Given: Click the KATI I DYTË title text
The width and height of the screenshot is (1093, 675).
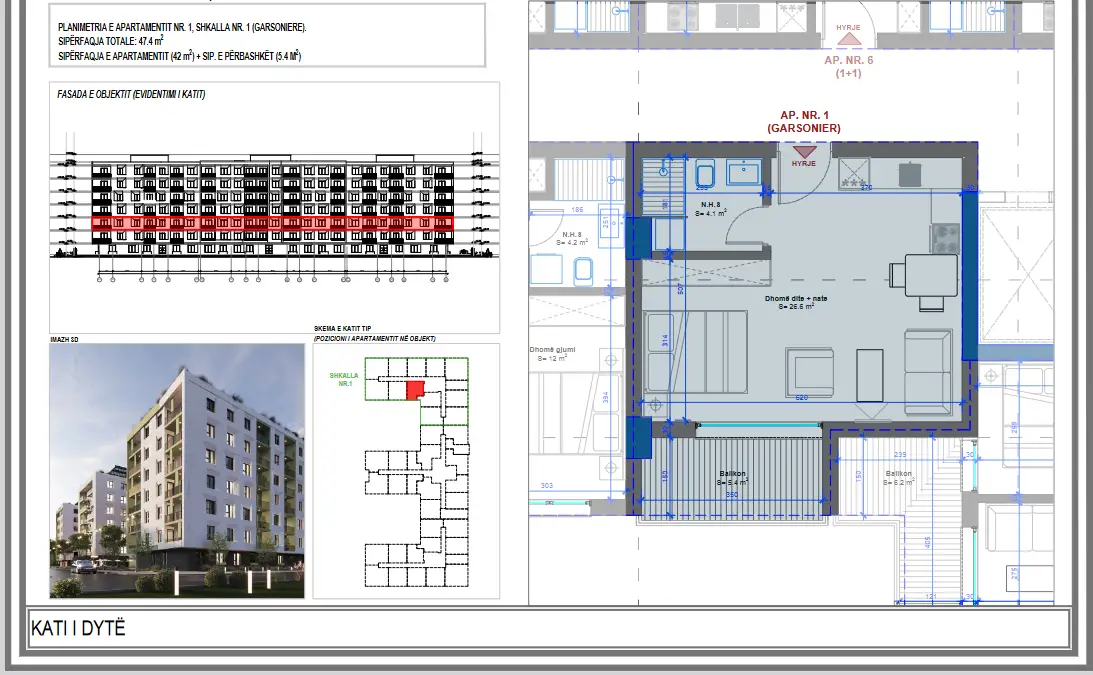Looking at the screenshot, I should (79, 628).
